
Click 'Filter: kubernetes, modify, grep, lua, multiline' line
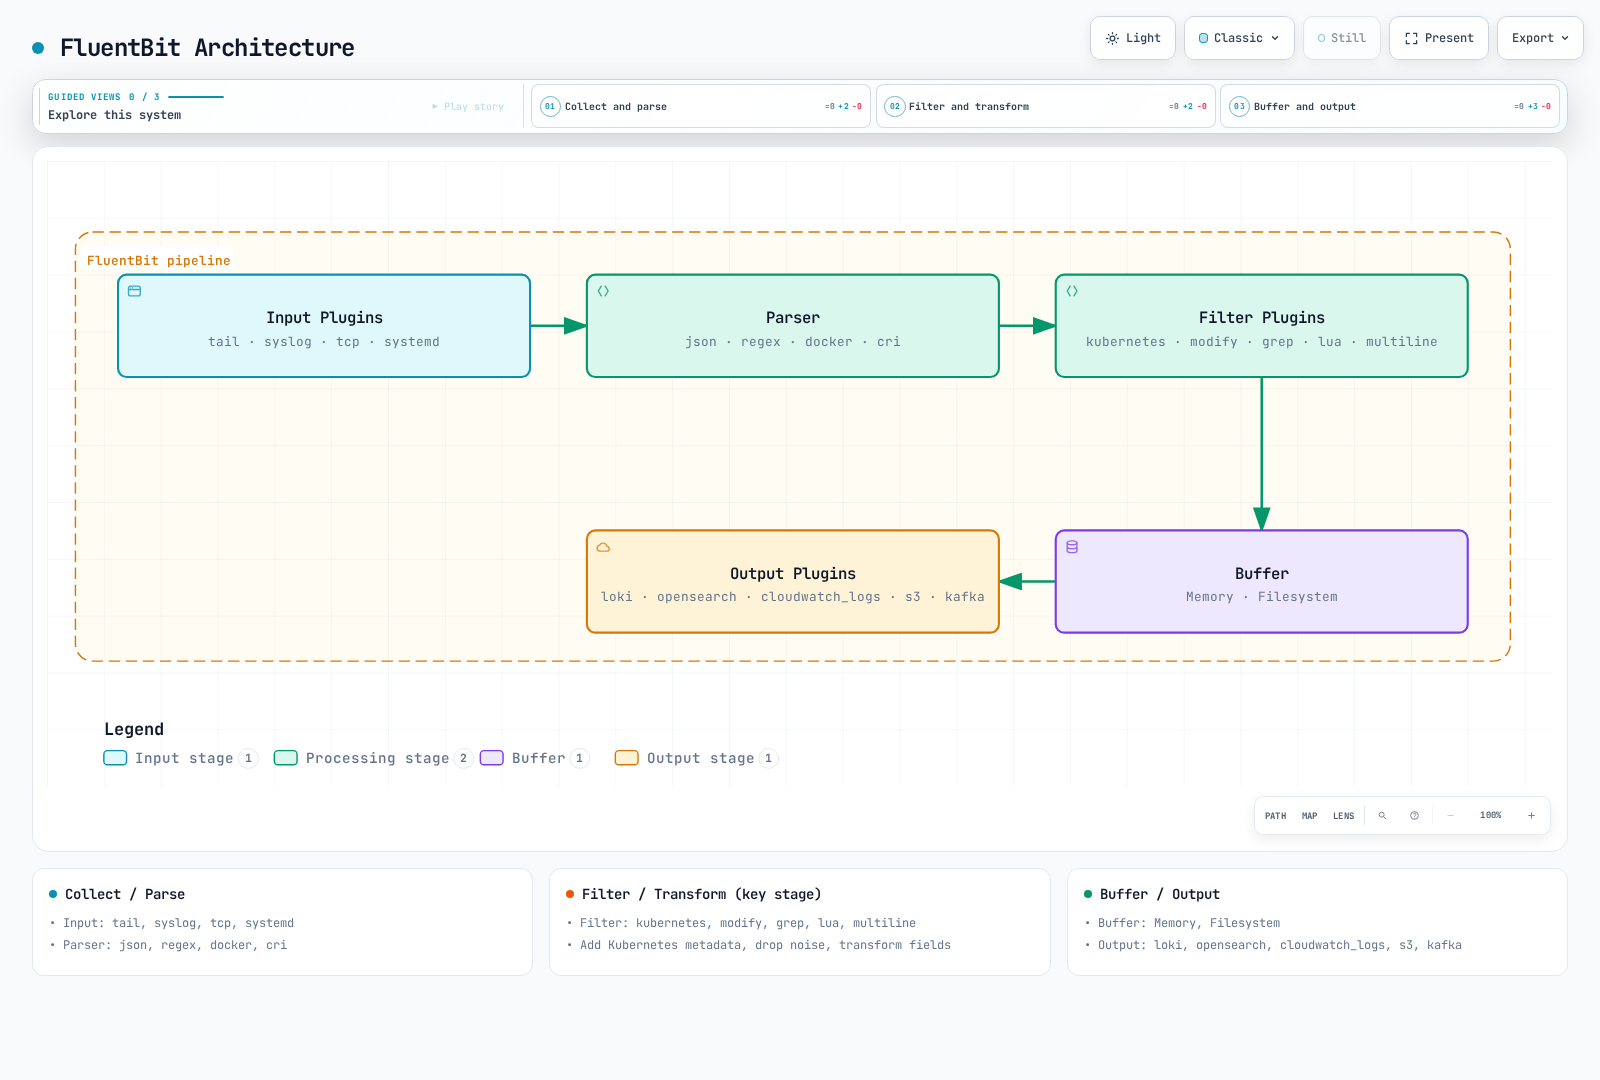coord(748,923)
